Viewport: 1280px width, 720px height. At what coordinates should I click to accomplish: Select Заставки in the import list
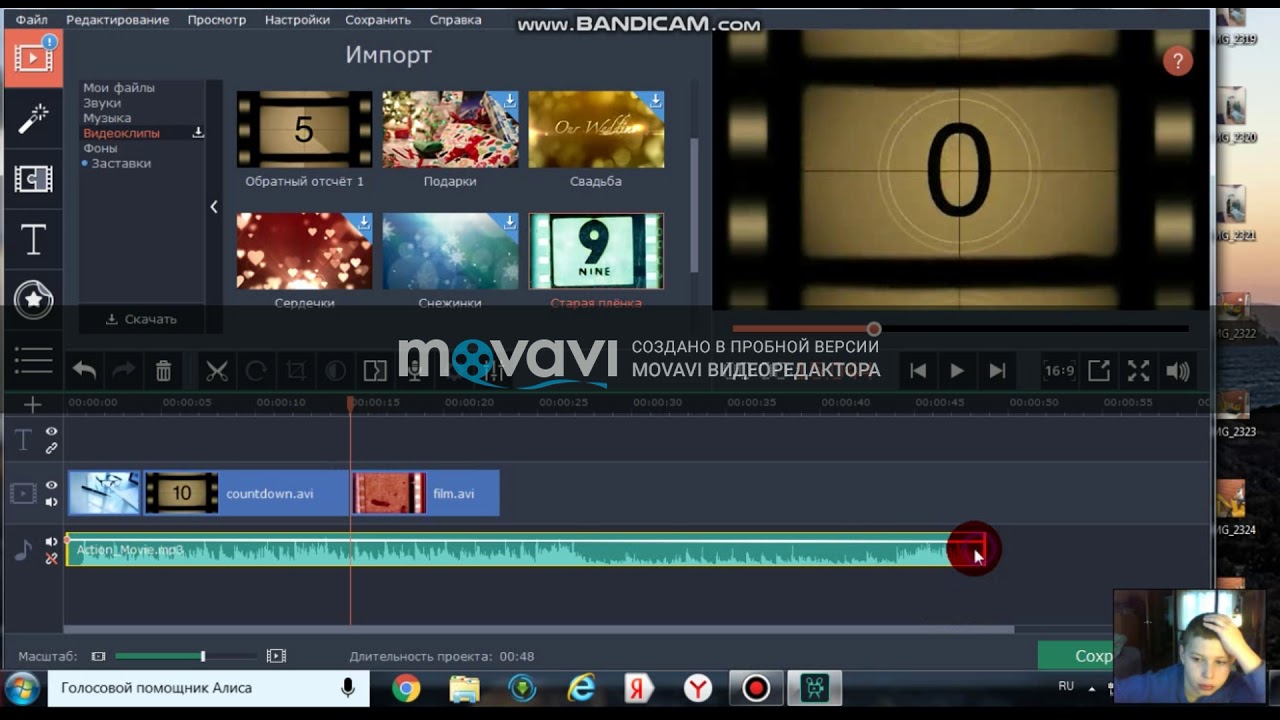(x=121, y=163)
